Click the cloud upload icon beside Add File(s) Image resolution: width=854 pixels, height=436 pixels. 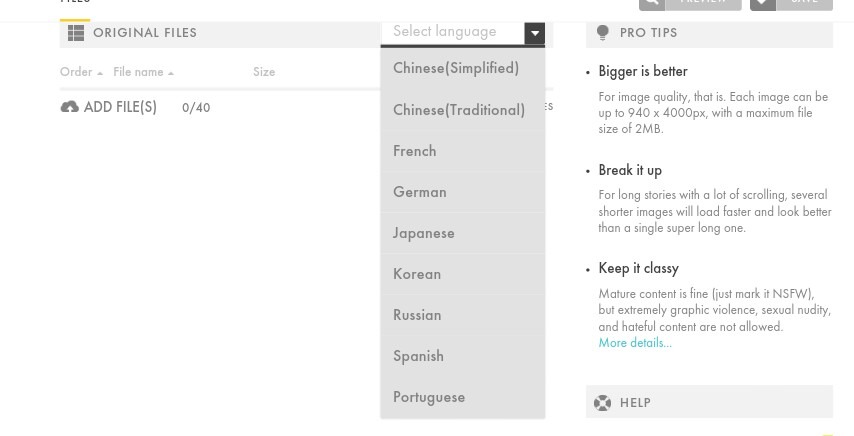69,107
